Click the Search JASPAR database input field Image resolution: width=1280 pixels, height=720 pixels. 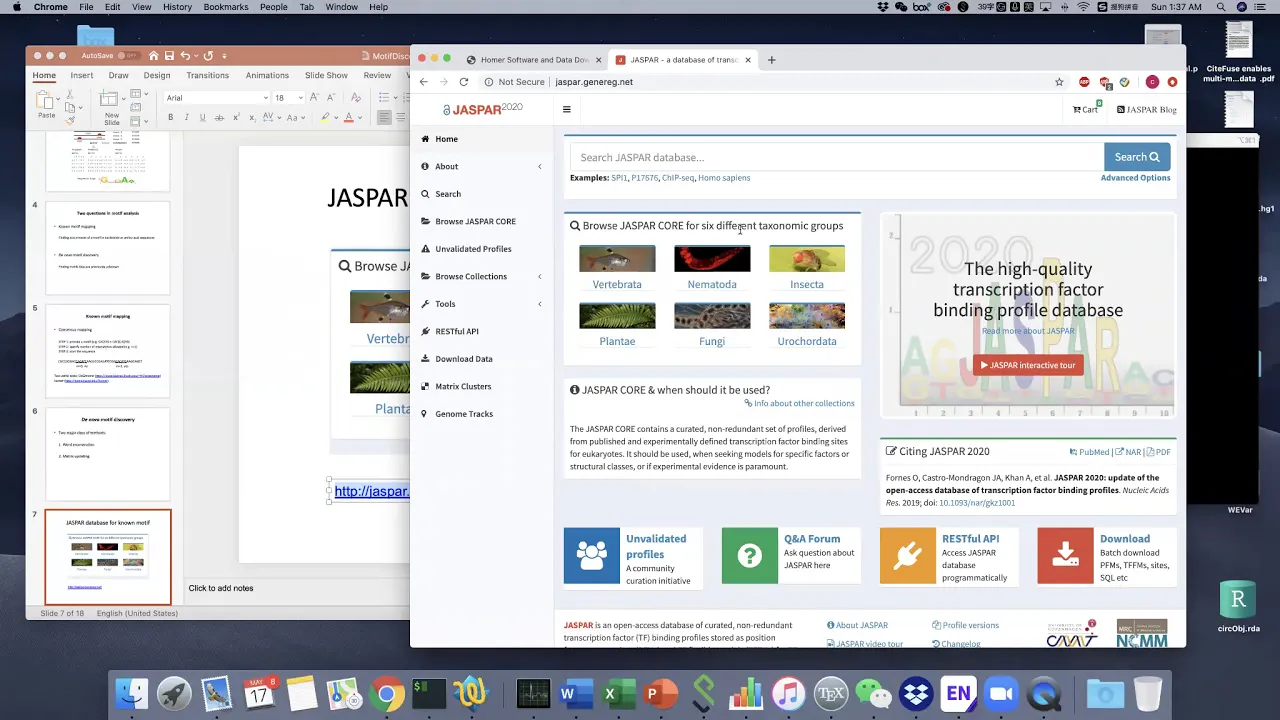[x=837, y=157]
